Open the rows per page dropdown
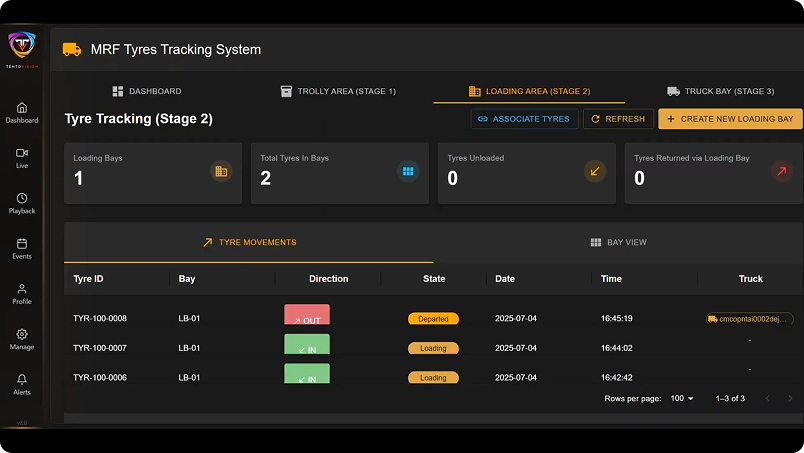This screenshot has height=453, width=804. point(682,398)
